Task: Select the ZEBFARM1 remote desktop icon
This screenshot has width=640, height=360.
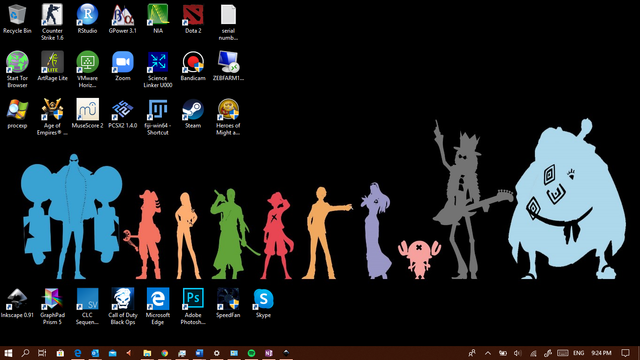Action: pyautogui.click(x=228, y=67)
